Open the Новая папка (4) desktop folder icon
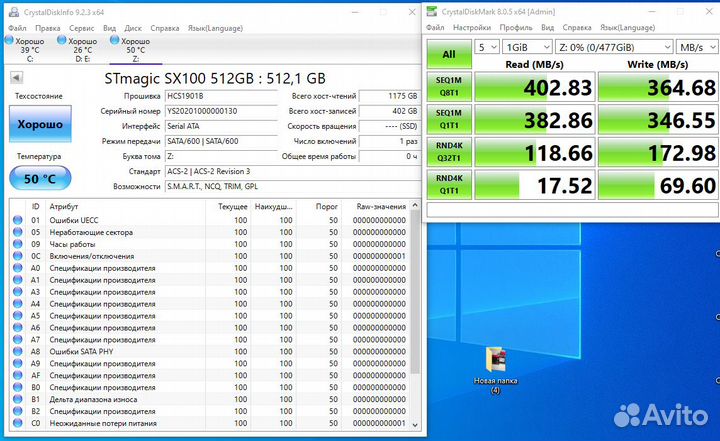Image resolution: width=720 pixels, height=441 pixels. tap(496, 360)
